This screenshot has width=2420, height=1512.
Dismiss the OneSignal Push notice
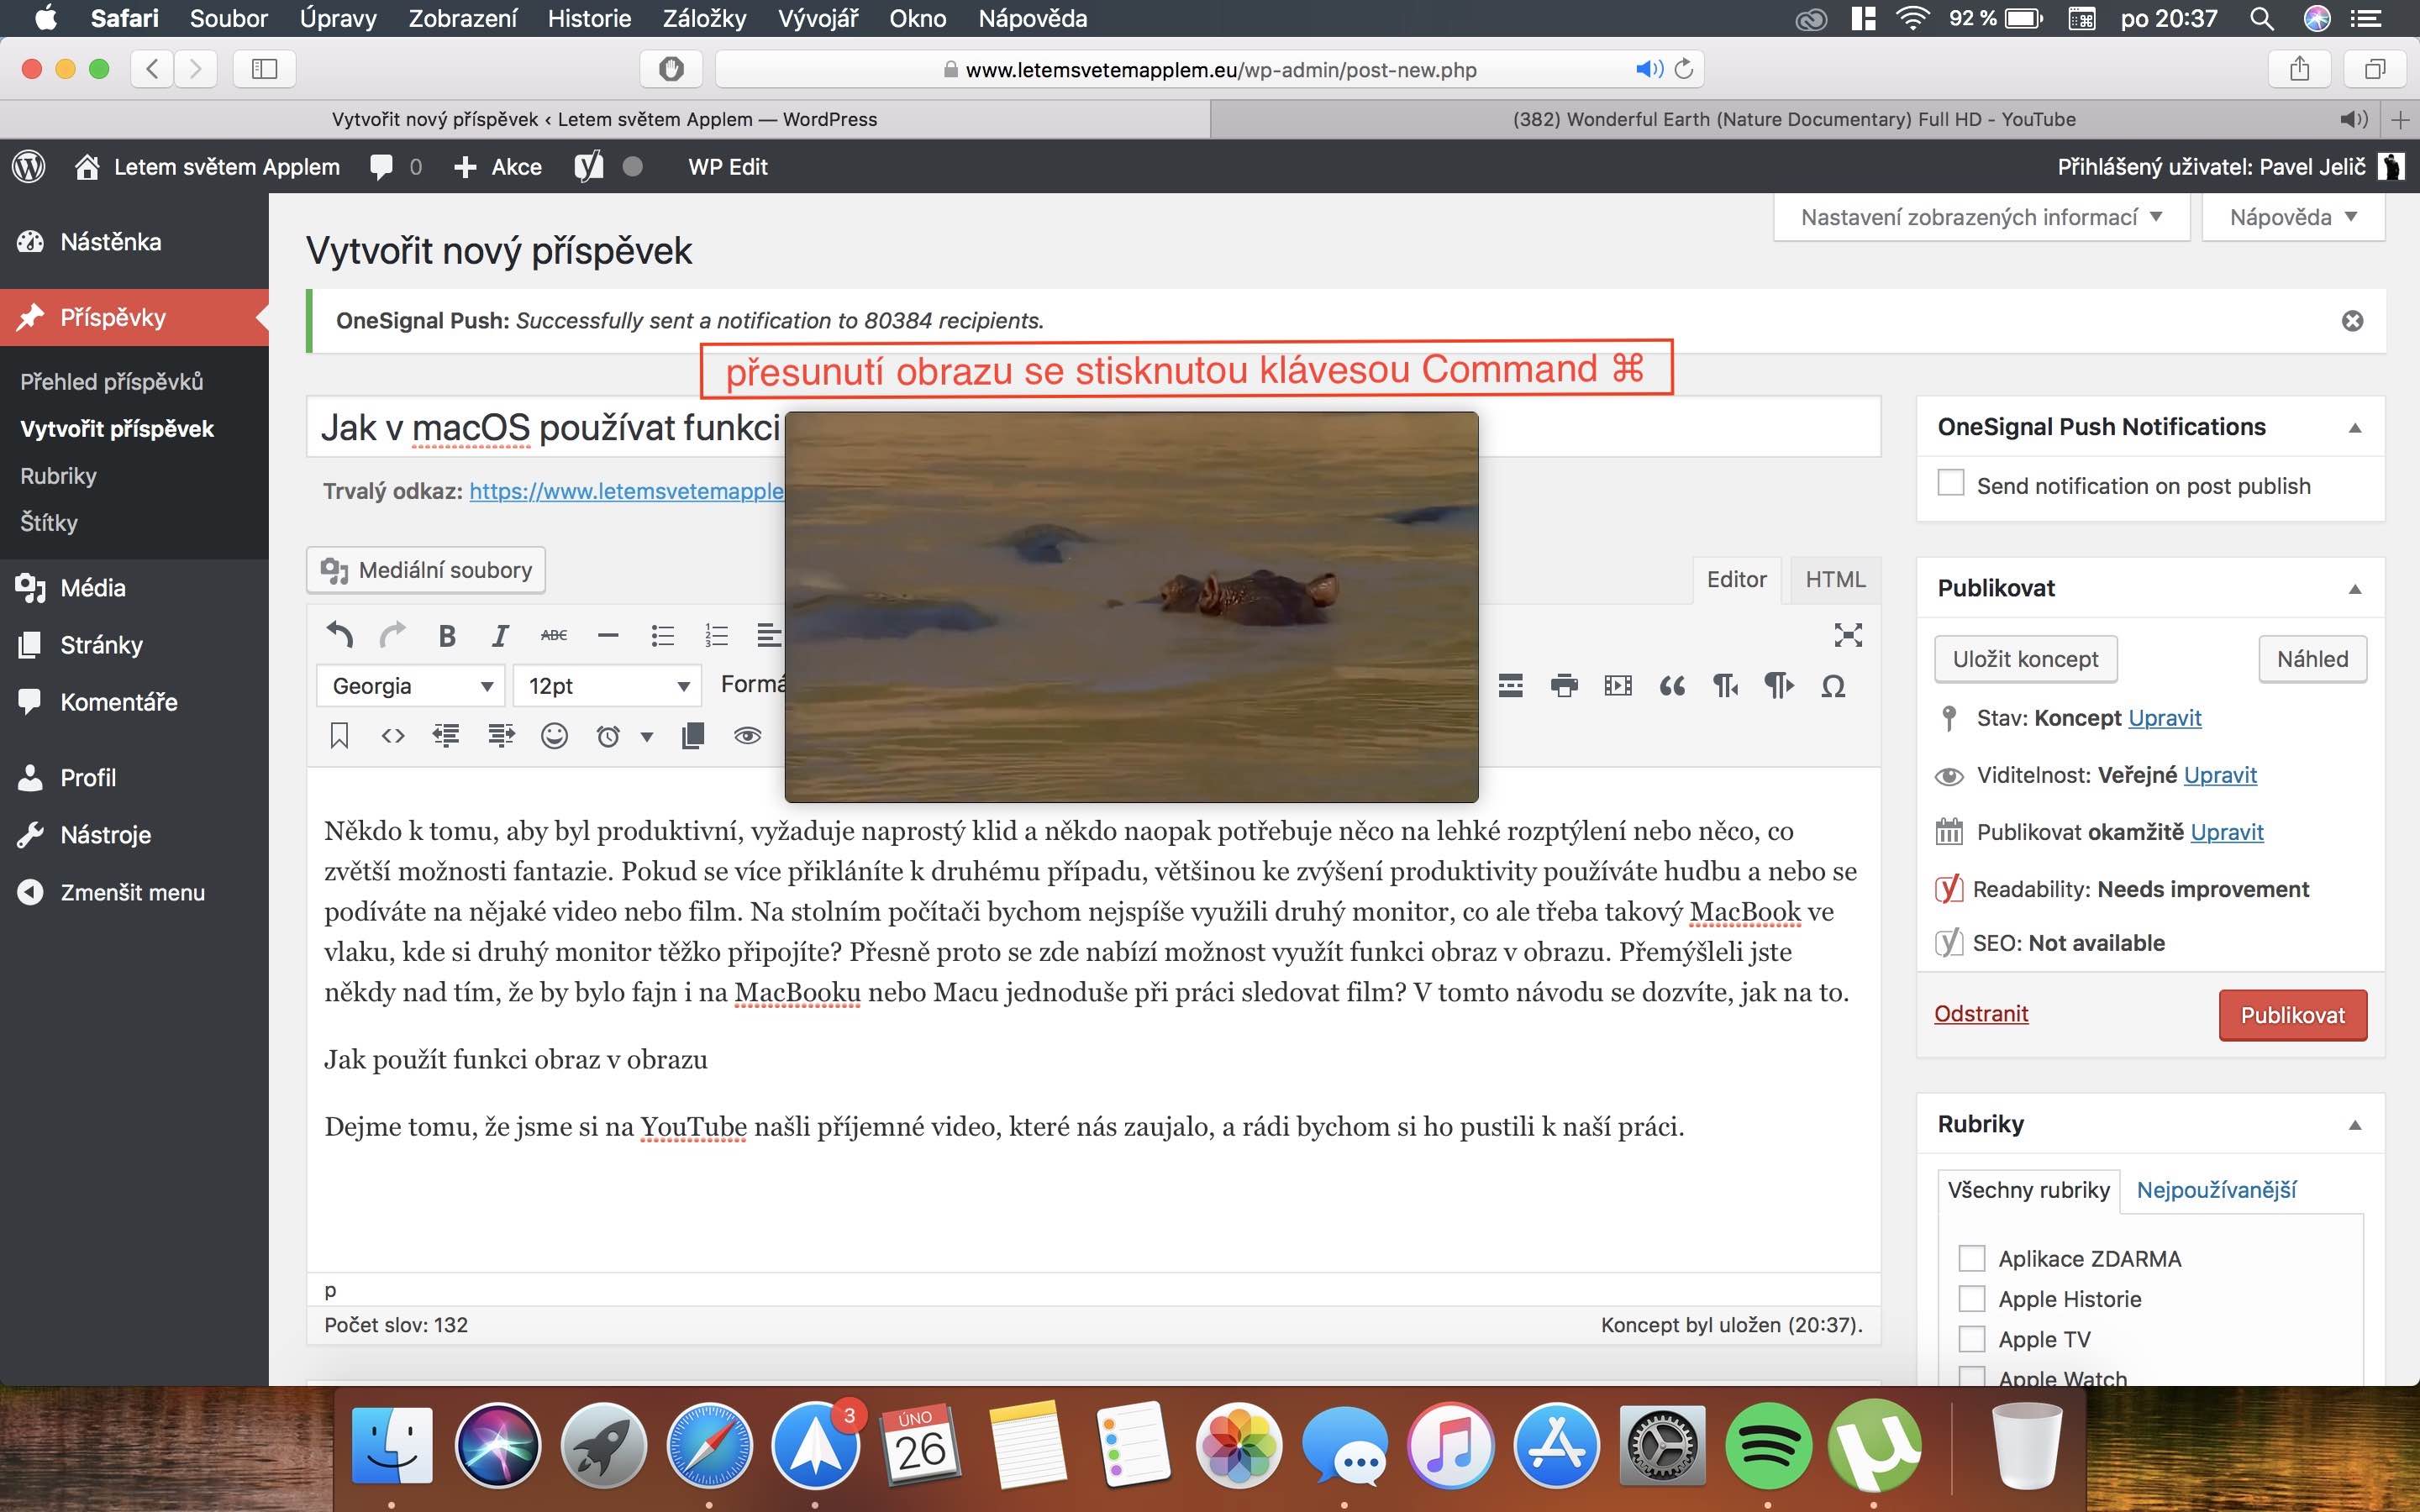coord(2352,321)
